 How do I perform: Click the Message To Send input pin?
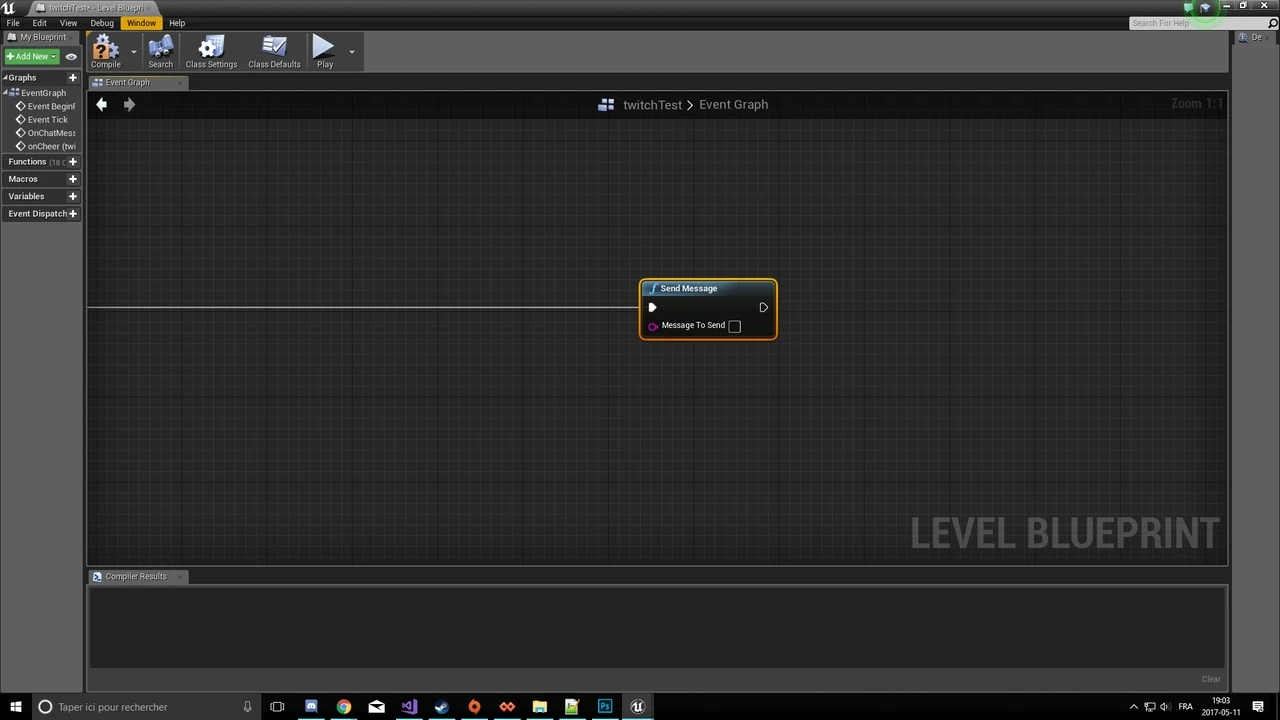pos(653,326)
